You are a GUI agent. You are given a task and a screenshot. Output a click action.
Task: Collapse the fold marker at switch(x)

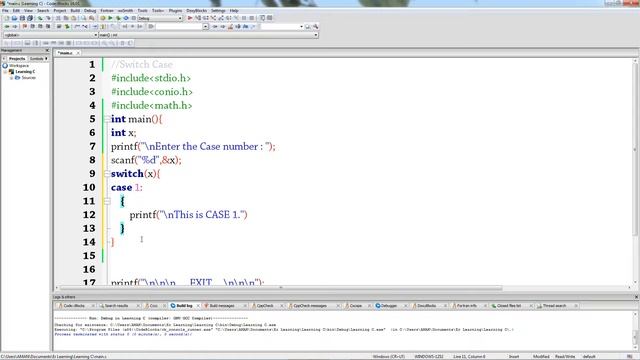pos(107,174)
